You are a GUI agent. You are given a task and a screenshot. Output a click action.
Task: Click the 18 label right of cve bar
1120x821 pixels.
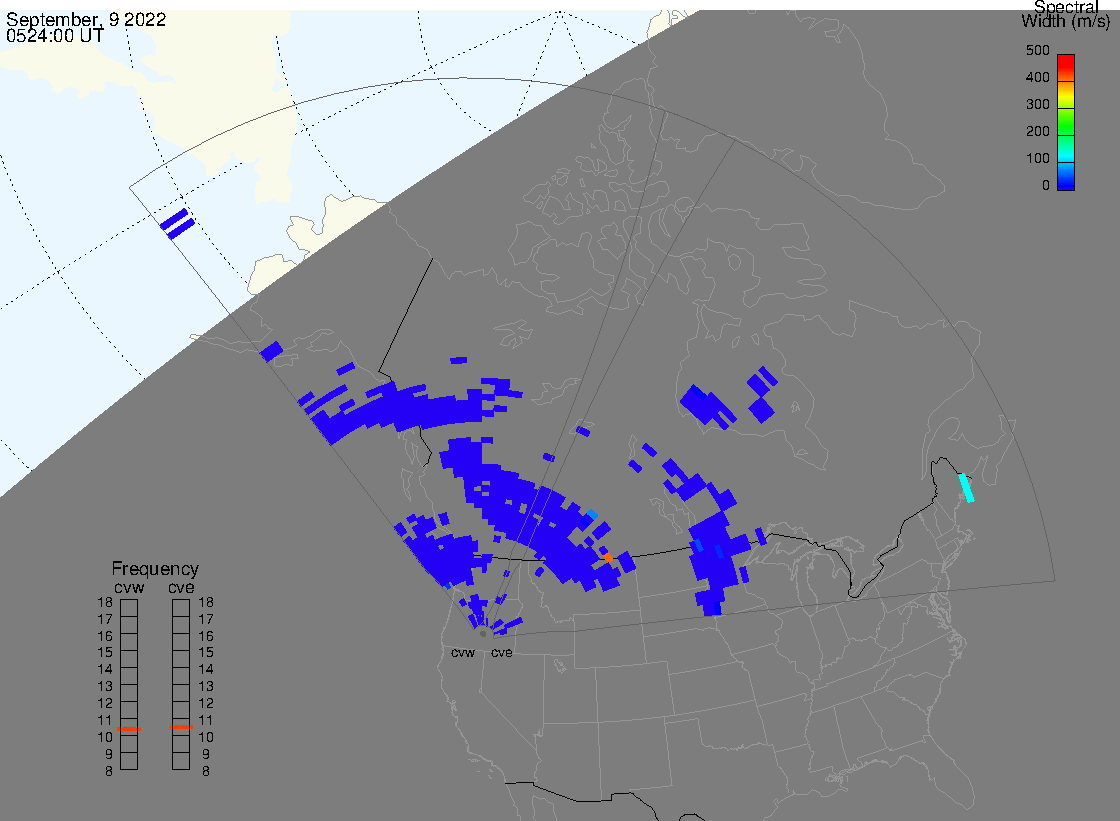click(206, 602)
